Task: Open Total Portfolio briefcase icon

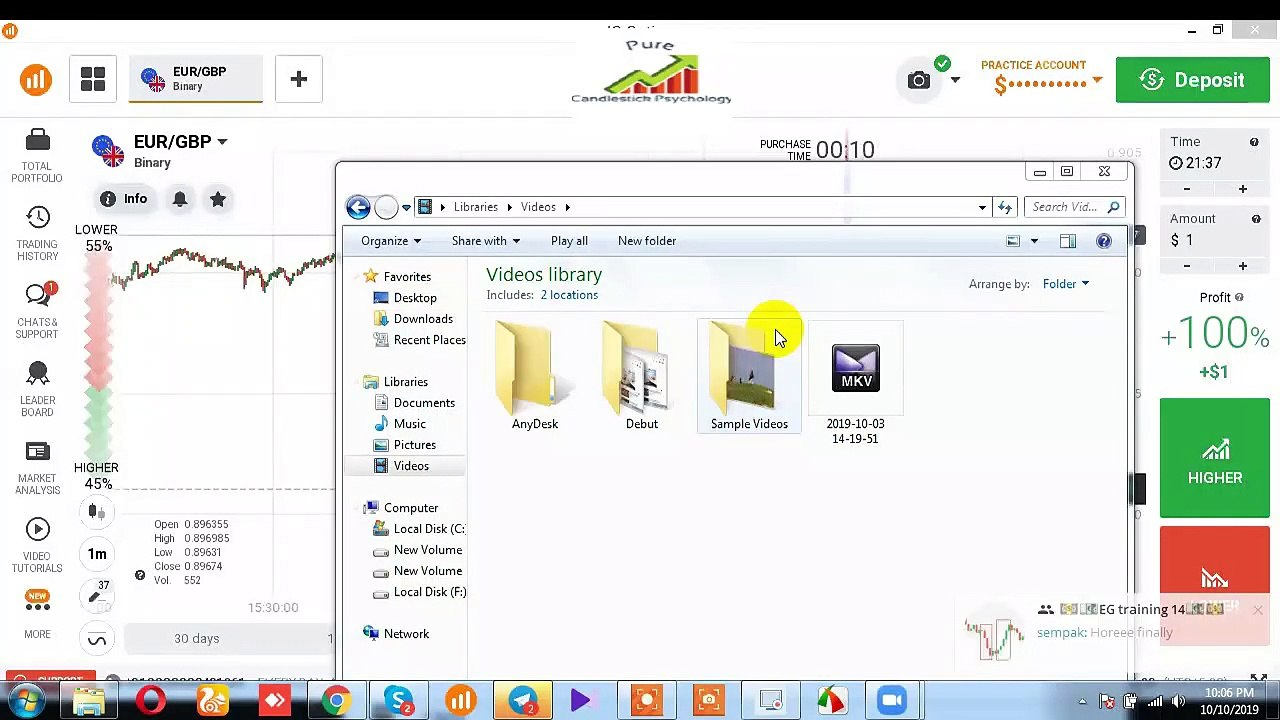Action: (x=37, y=140)
